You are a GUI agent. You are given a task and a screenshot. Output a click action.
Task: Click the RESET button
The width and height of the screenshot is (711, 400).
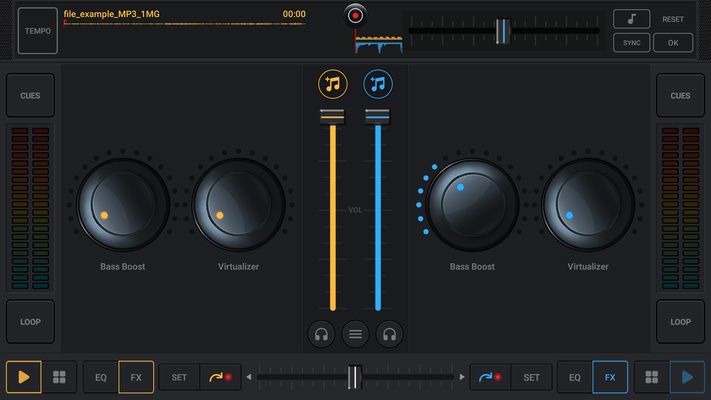673,19
